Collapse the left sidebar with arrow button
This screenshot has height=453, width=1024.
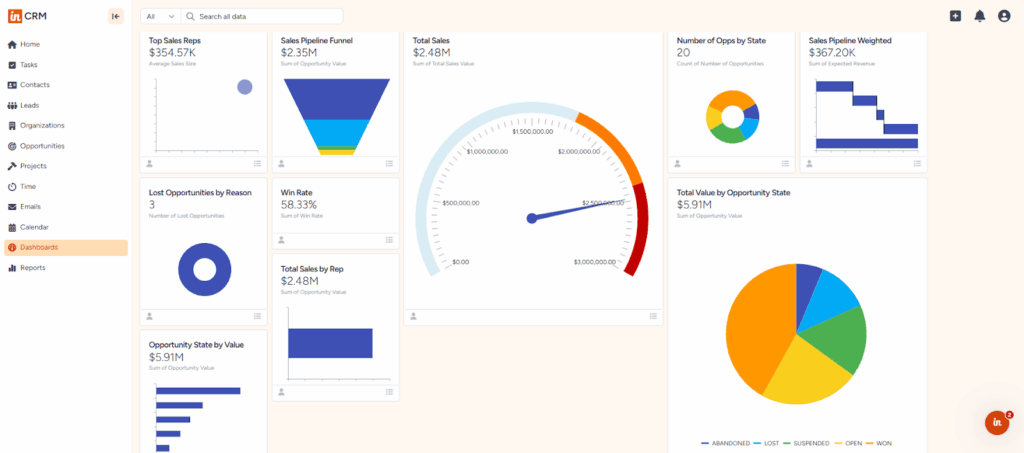[x=116, y=16]
